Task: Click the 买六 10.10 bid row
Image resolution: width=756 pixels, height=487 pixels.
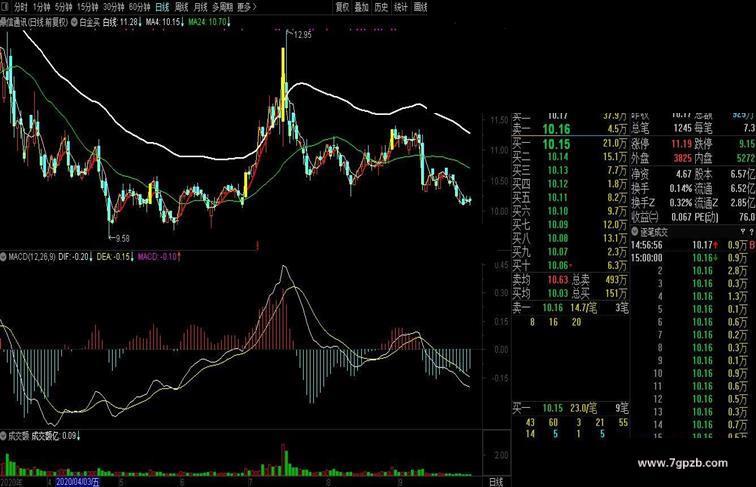Action: (570, 211)
